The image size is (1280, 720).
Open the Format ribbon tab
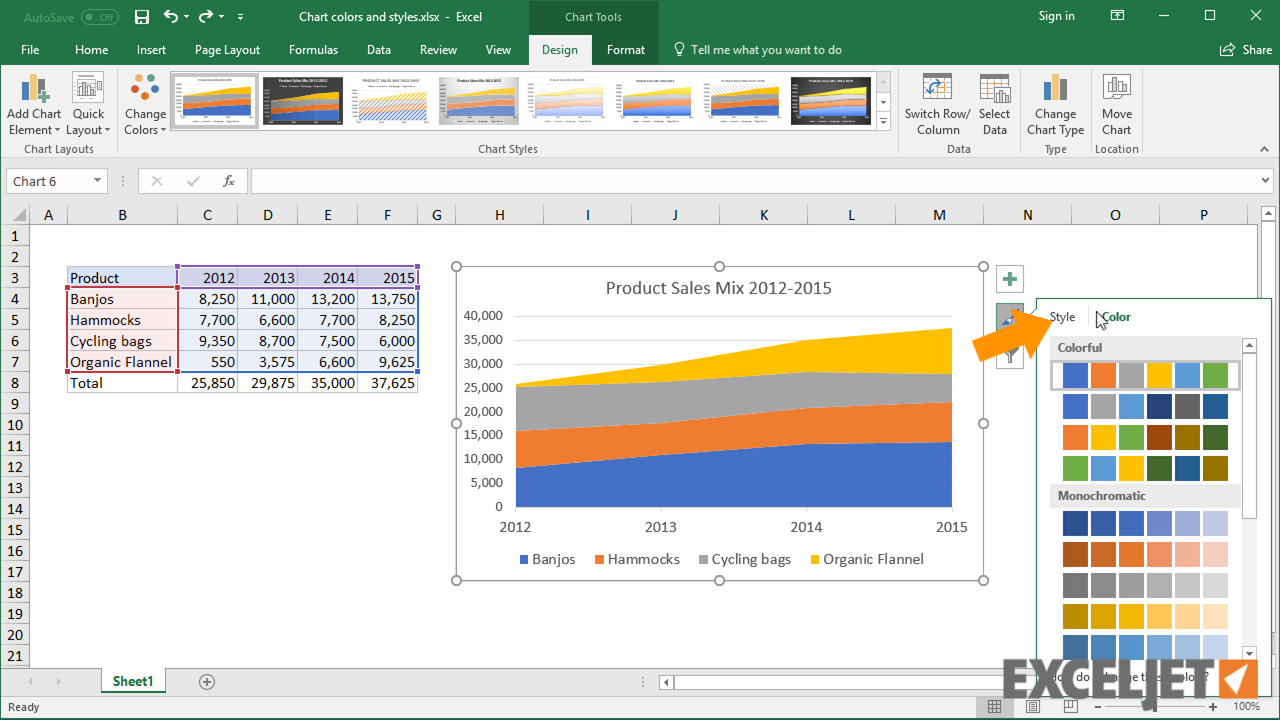(626, 50)
